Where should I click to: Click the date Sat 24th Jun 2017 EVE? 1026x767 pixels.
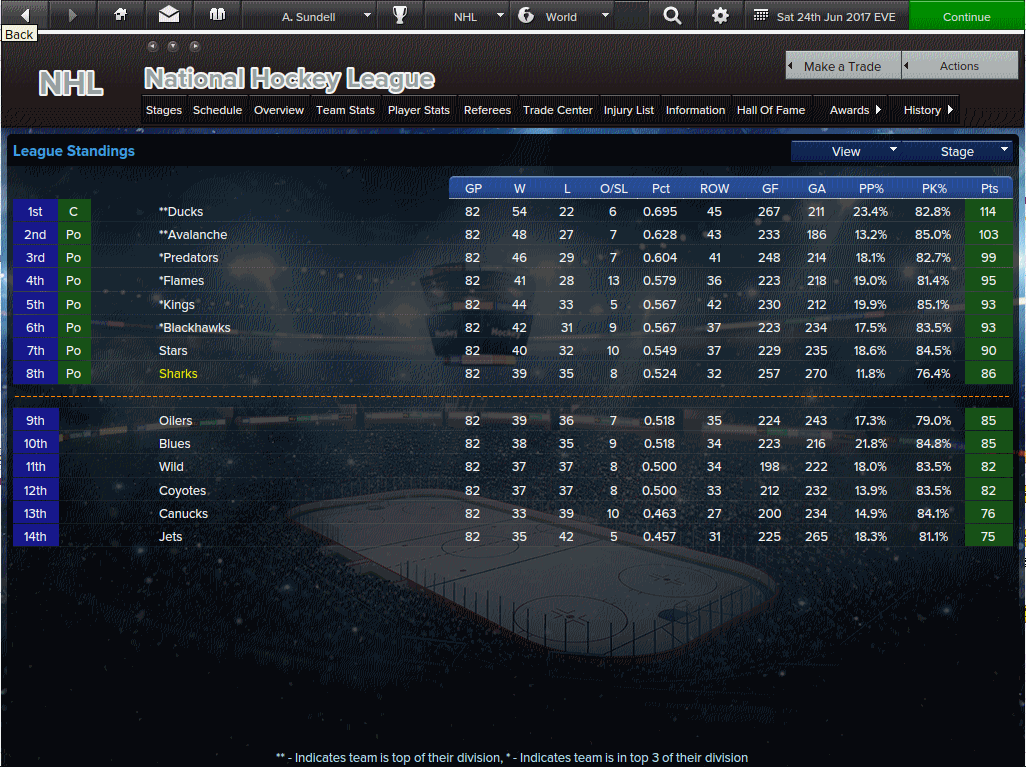pos(836,16)
